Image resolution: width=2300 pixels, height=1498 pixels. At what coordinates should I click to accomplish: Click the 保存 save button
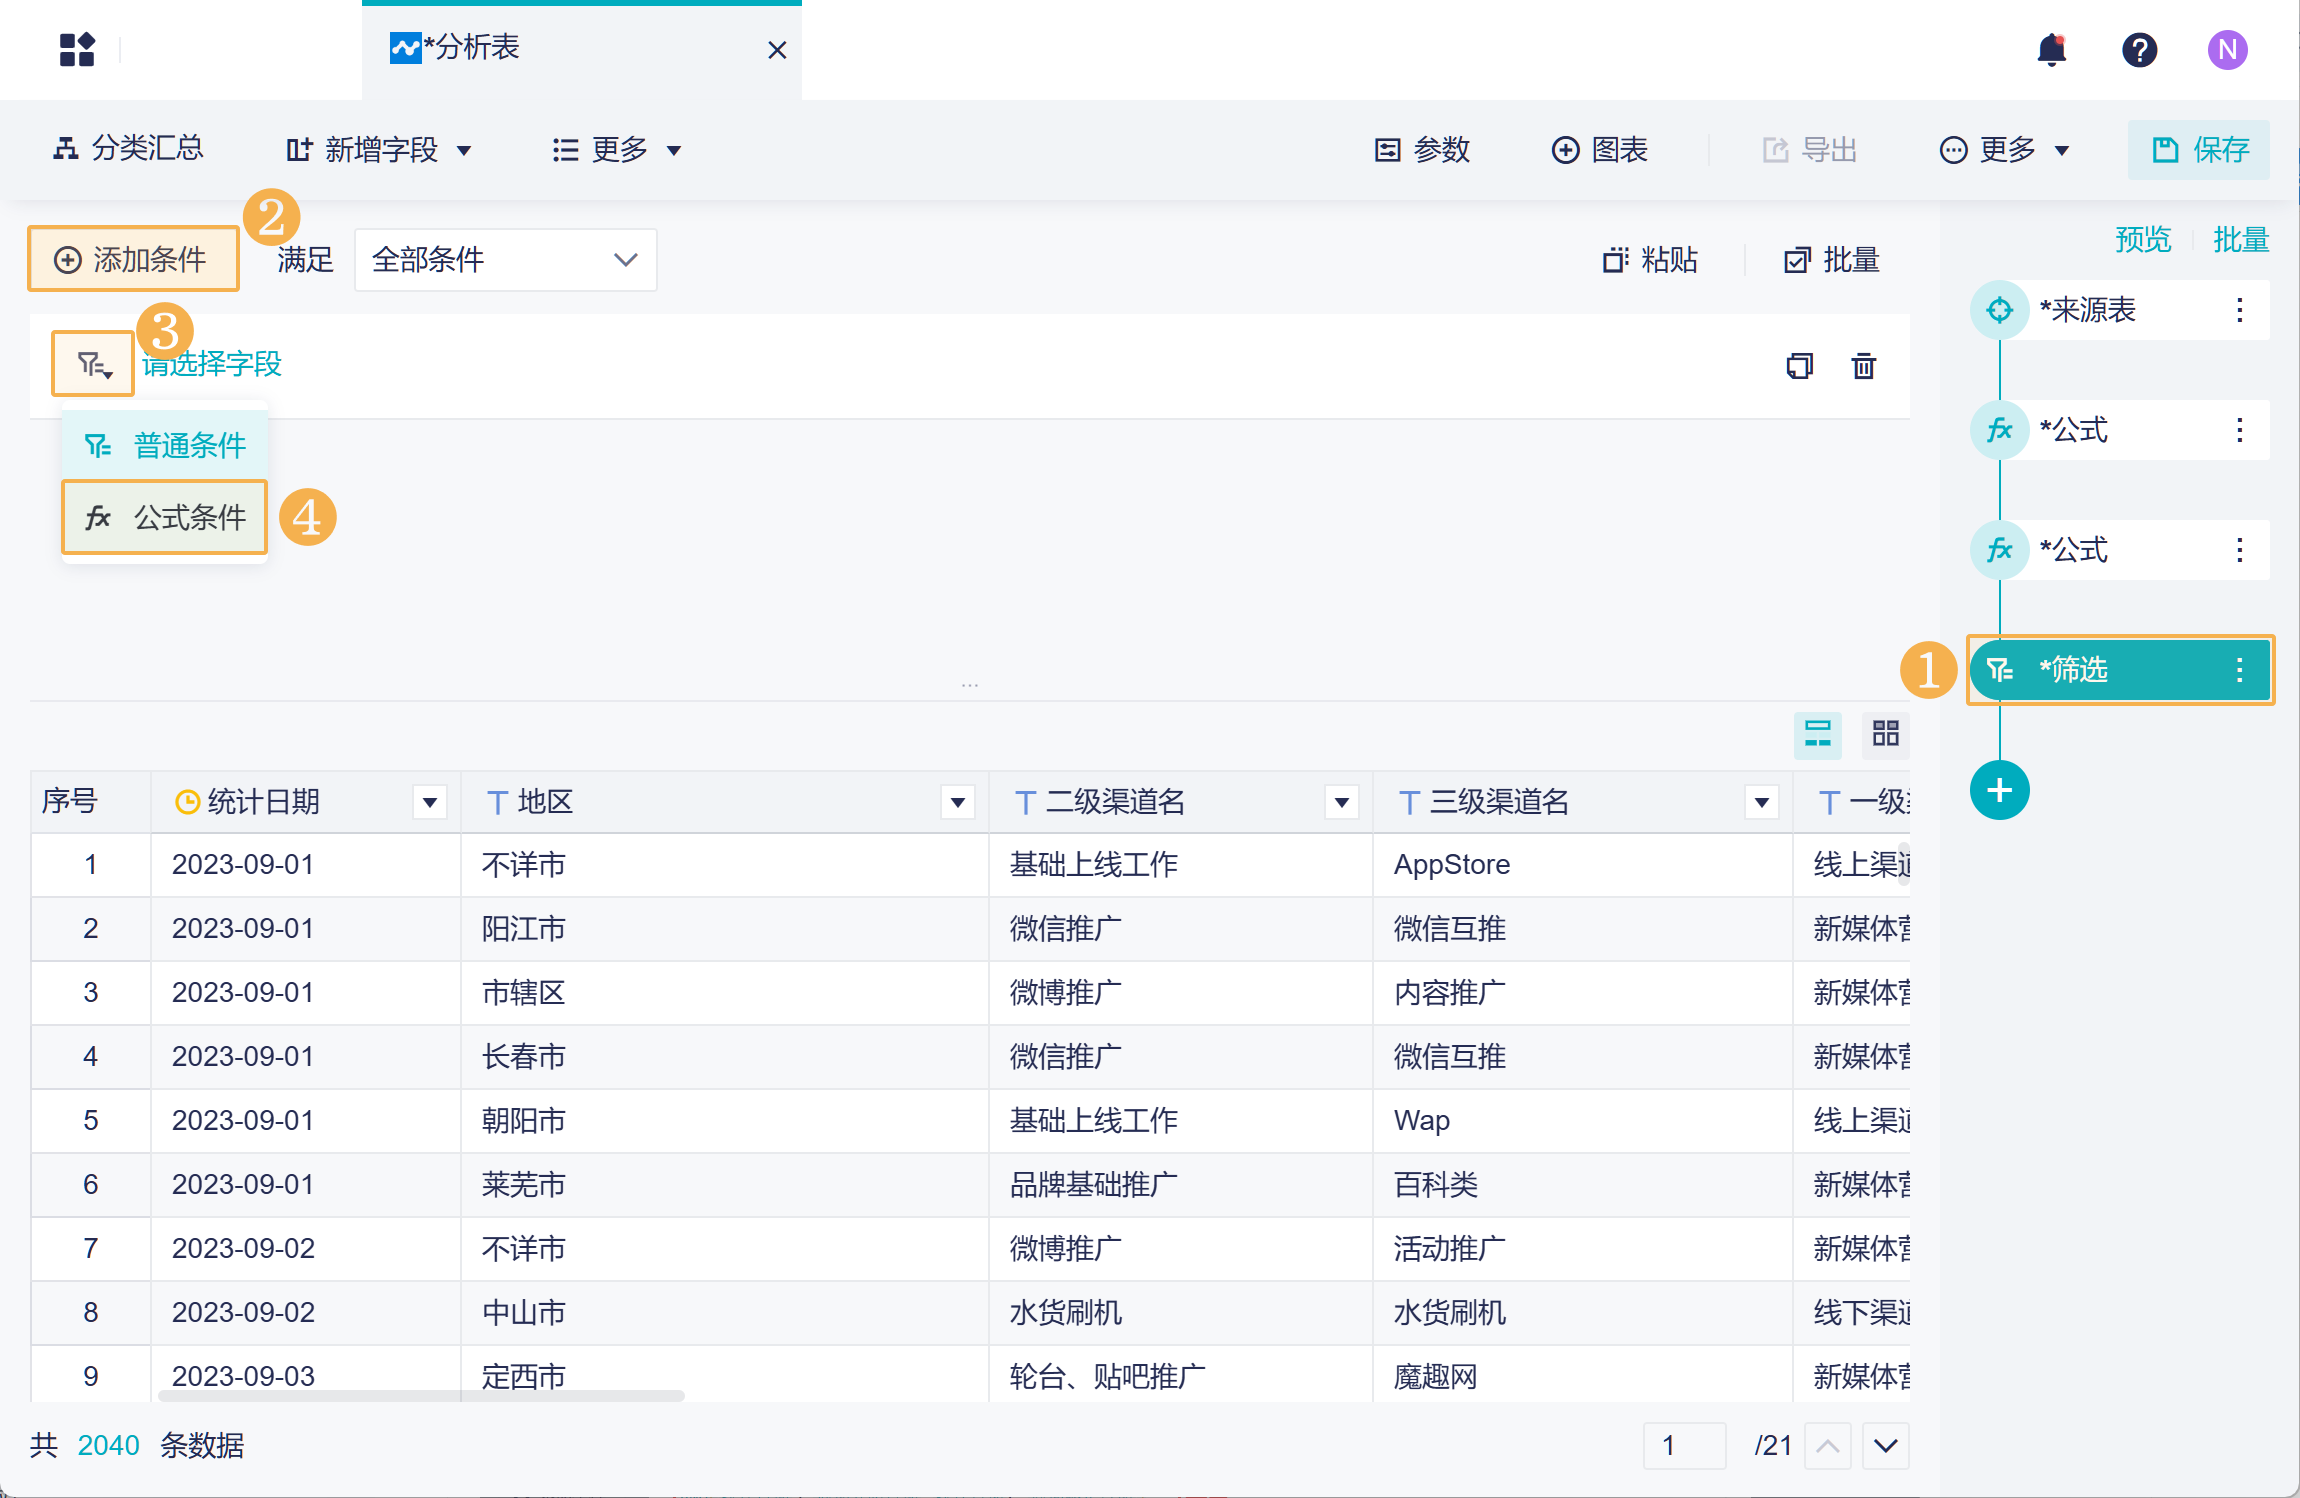coord(2198,150)
